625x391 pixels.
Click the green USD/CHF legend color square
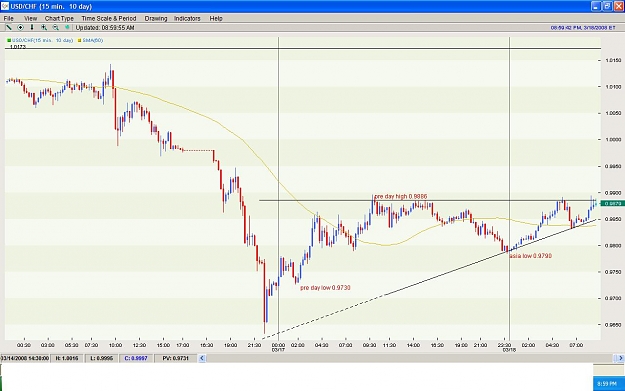[9, 40]
